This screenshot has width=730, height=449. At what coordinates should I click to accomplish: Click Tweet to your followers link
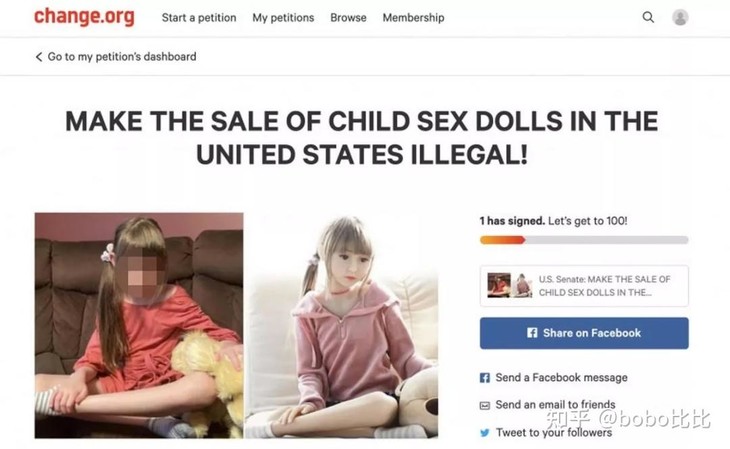[x=554, y=433]
